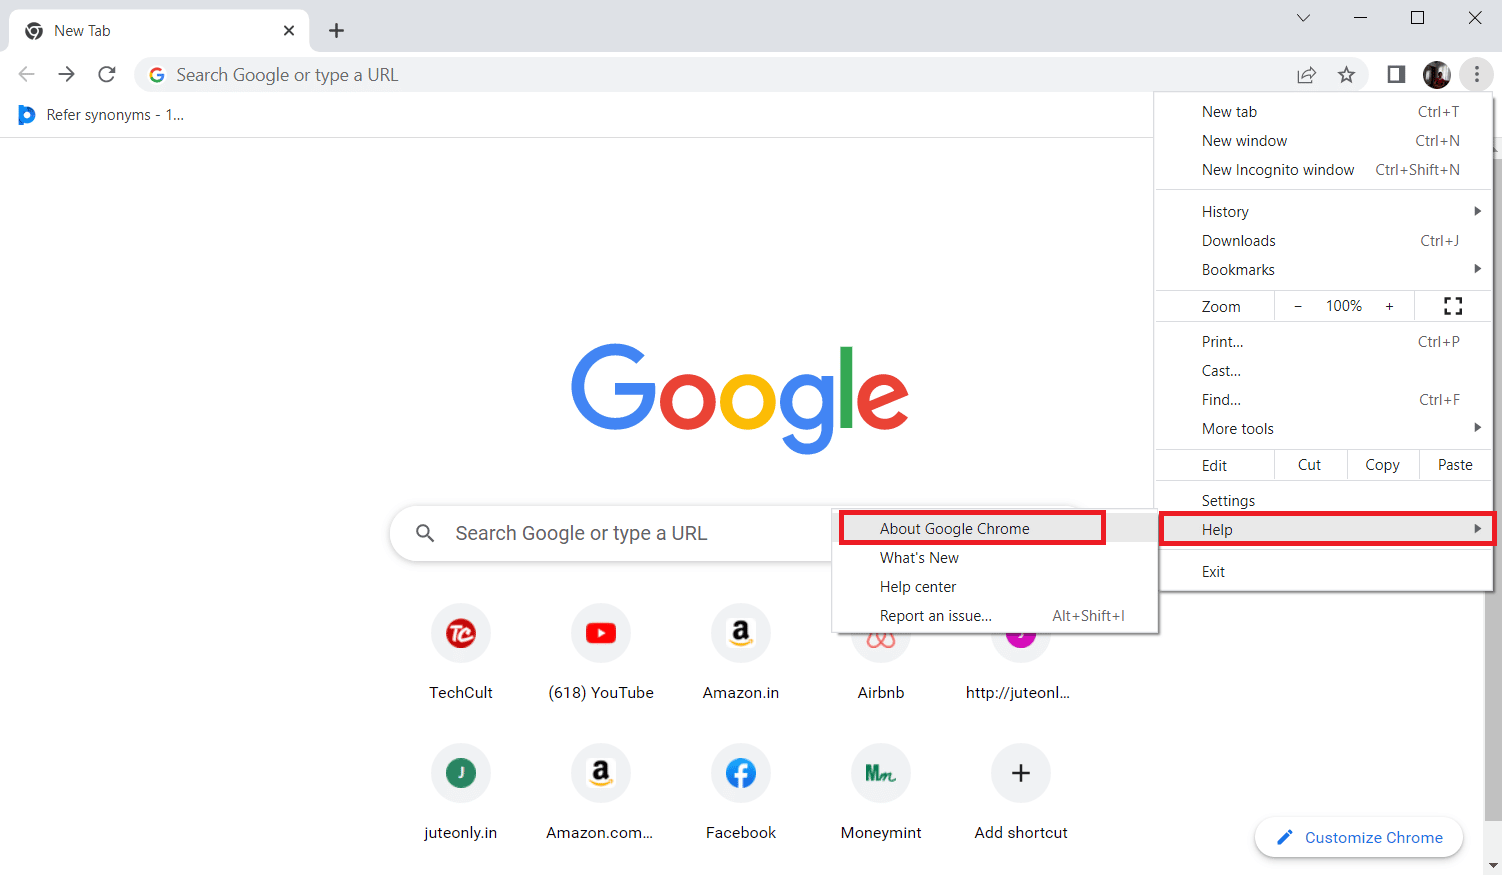Open the YouTube shortcut
The width and height of the screenshot is (1502, 875).
(x=601, y=652)
